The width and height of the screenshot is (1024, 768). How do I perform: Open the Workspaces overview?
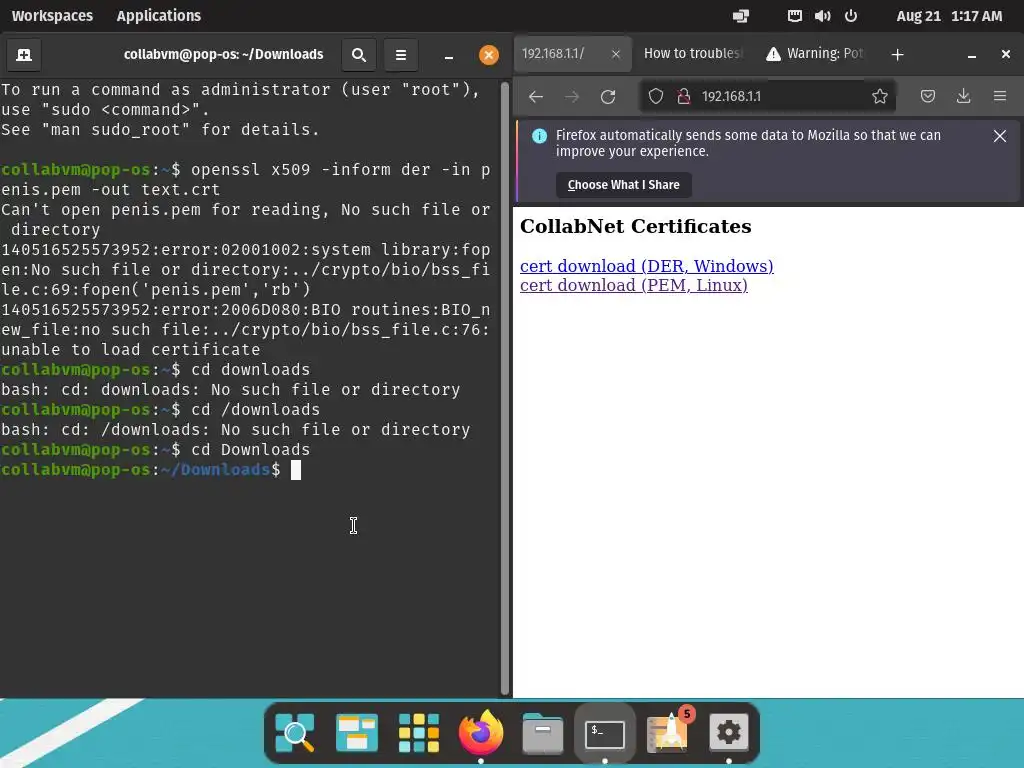coord(52,16)
